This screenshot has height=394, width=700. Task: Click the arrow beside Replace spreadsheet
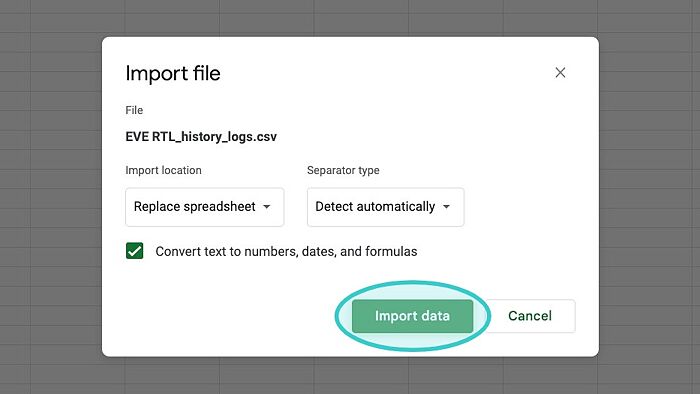pyautogui.click(x=267, y=207)
